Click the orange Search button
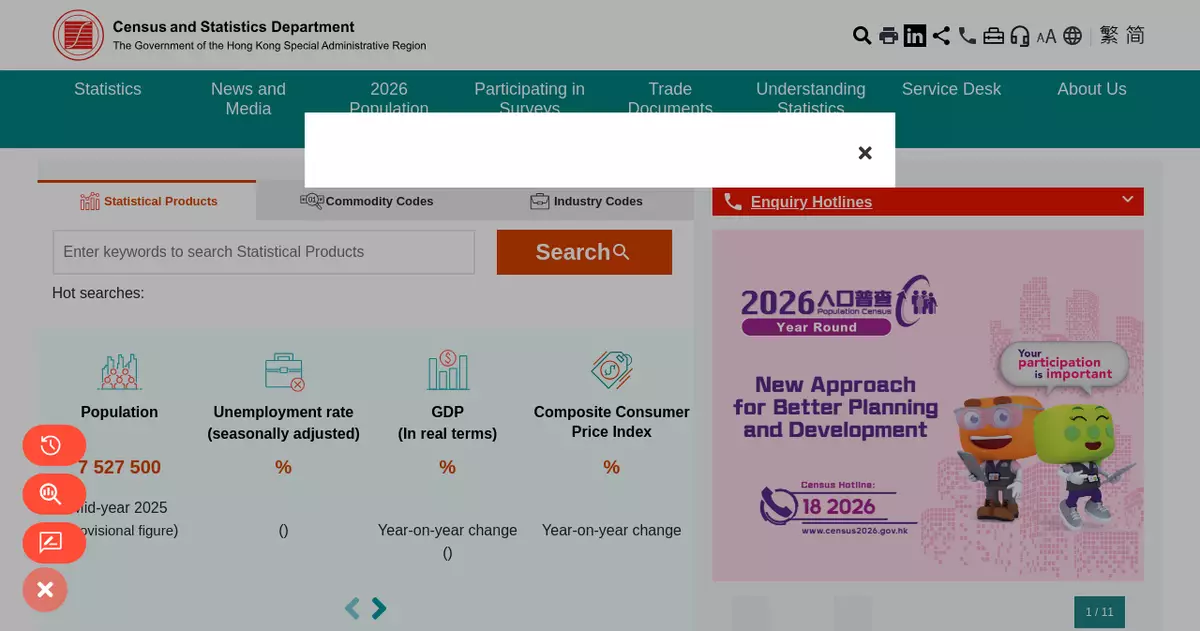1200x631 pixels. (x=584, y=252)
